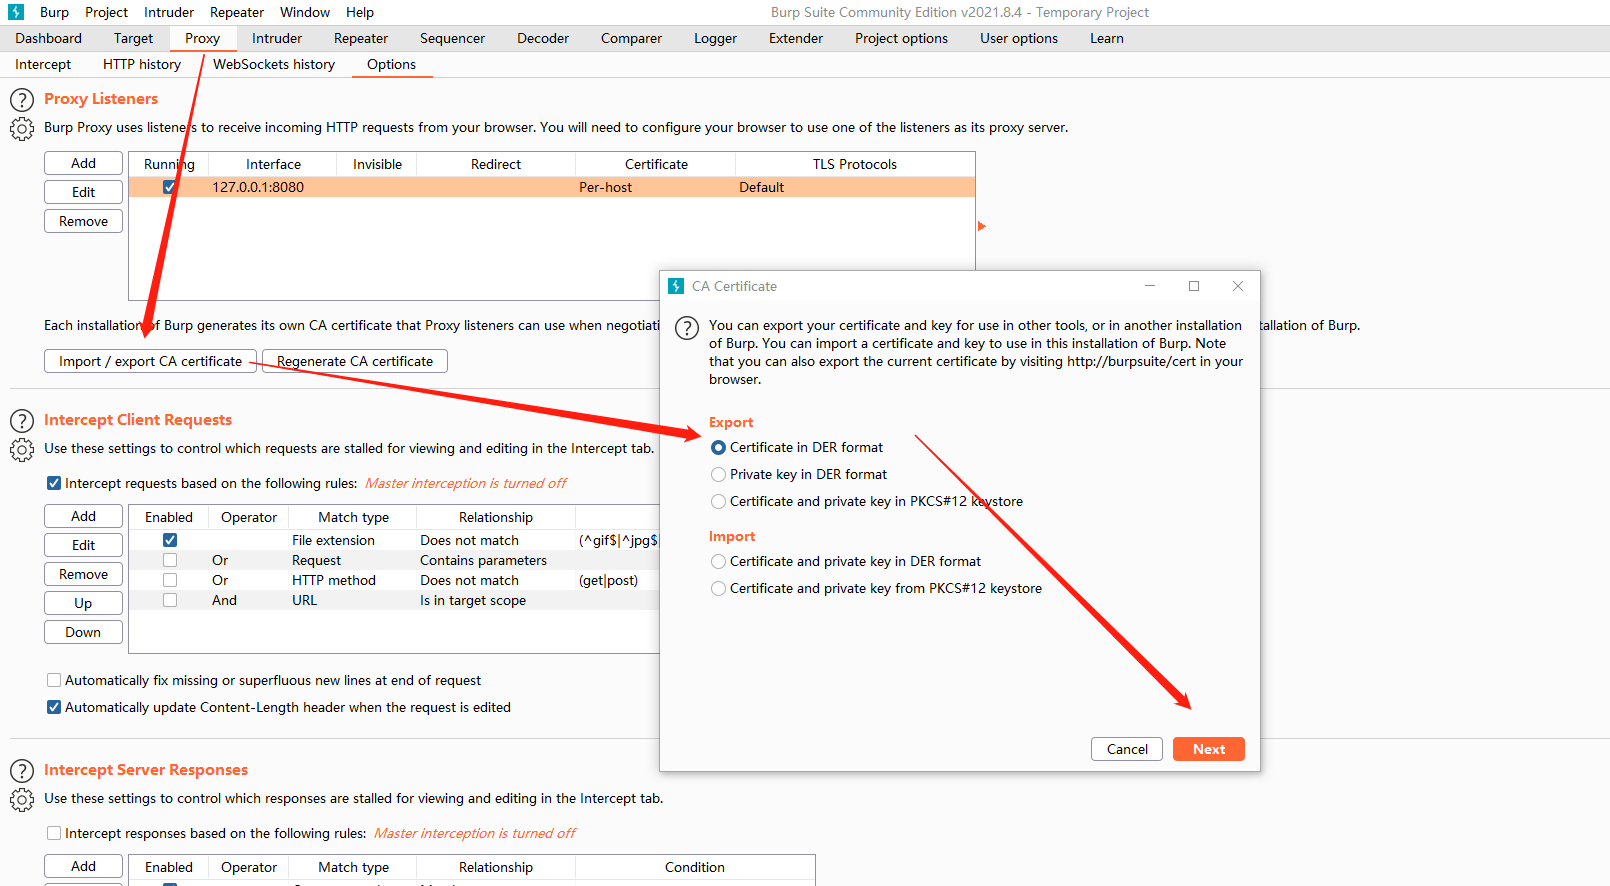Toggle enabled checkbox for File extension rule
This screenshot has height=886, width=1610.
coord(170,540)
